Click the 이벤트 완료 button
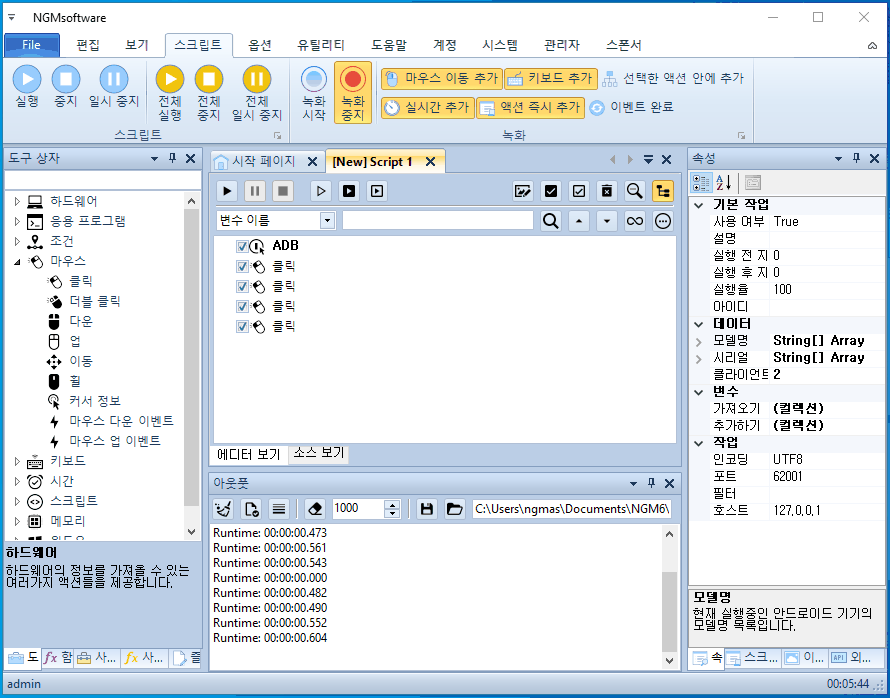Viewport: 890px width, 698px height. 631,107
